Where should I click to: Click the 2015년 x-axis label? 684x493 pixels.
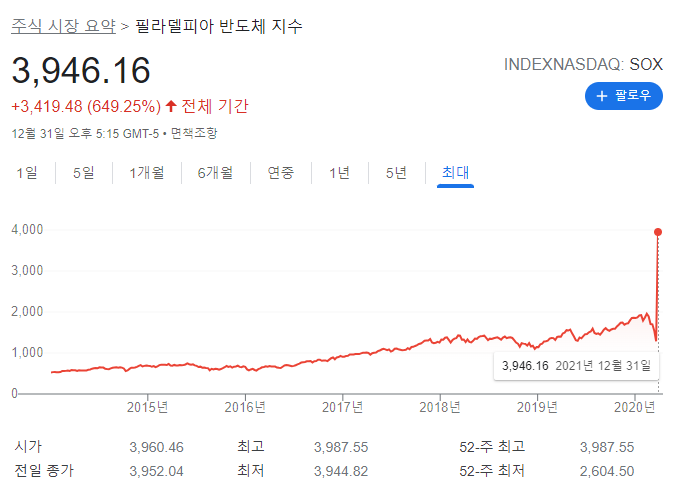click(x=147, y=407)
